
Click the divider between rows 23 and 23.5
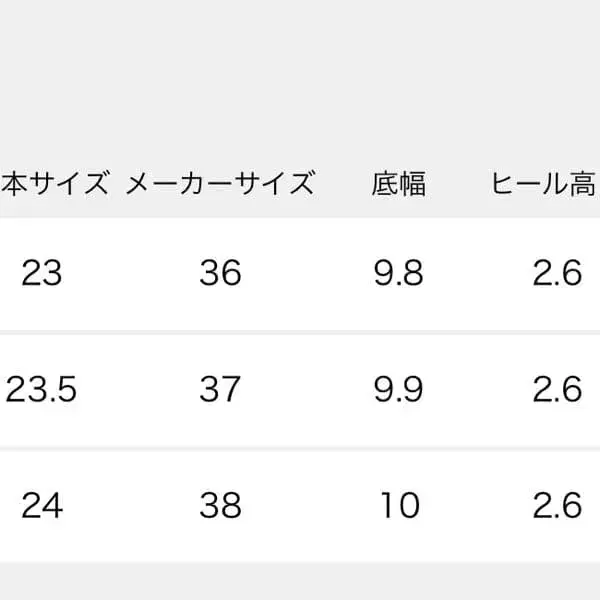[x=300, y=332]
